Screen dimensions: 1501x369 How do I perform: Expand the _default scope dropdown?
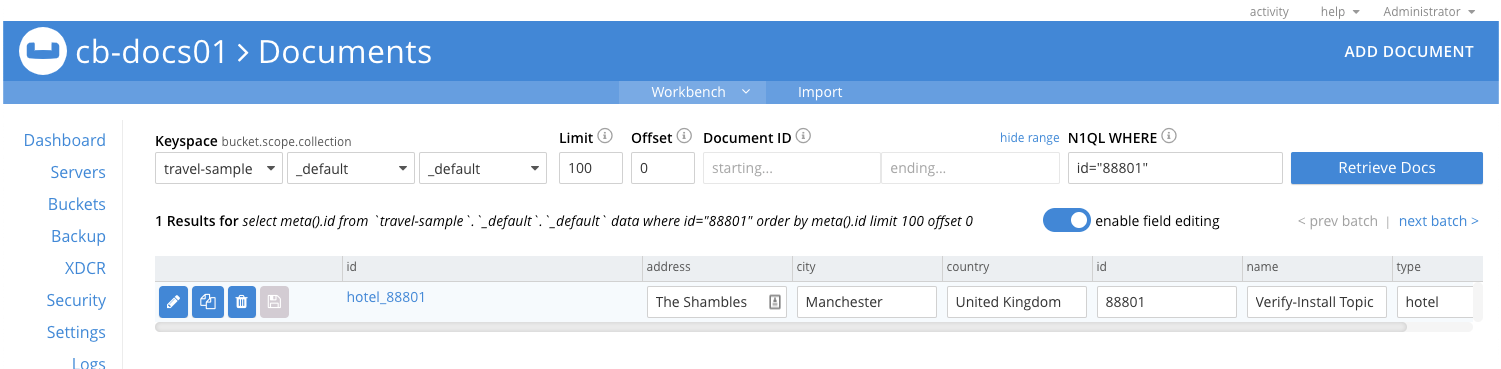351,168
